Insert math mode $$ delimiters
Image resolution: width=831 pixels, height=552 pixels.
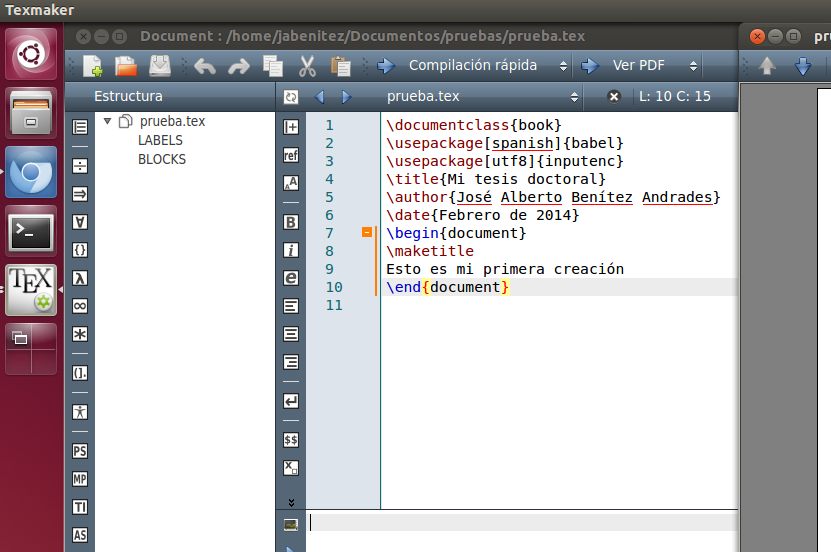291,440
